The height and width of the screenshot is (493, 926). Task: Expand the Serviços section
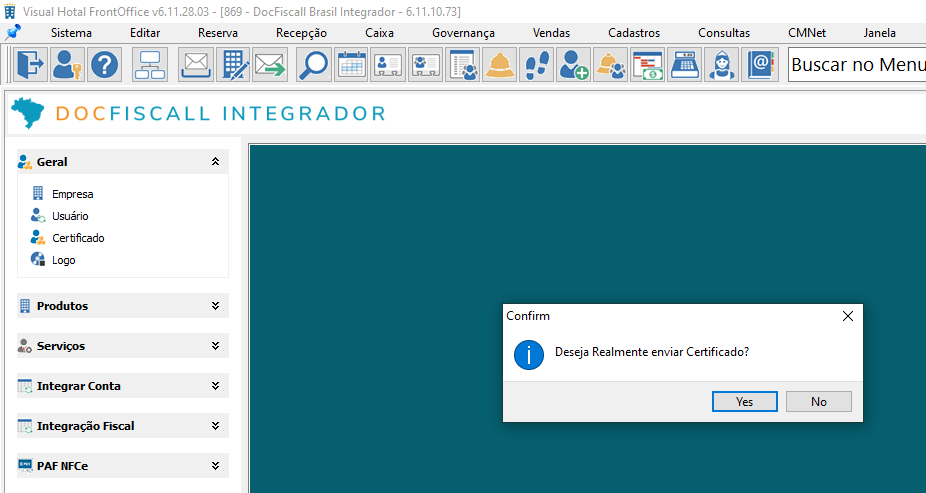(123, 346)
